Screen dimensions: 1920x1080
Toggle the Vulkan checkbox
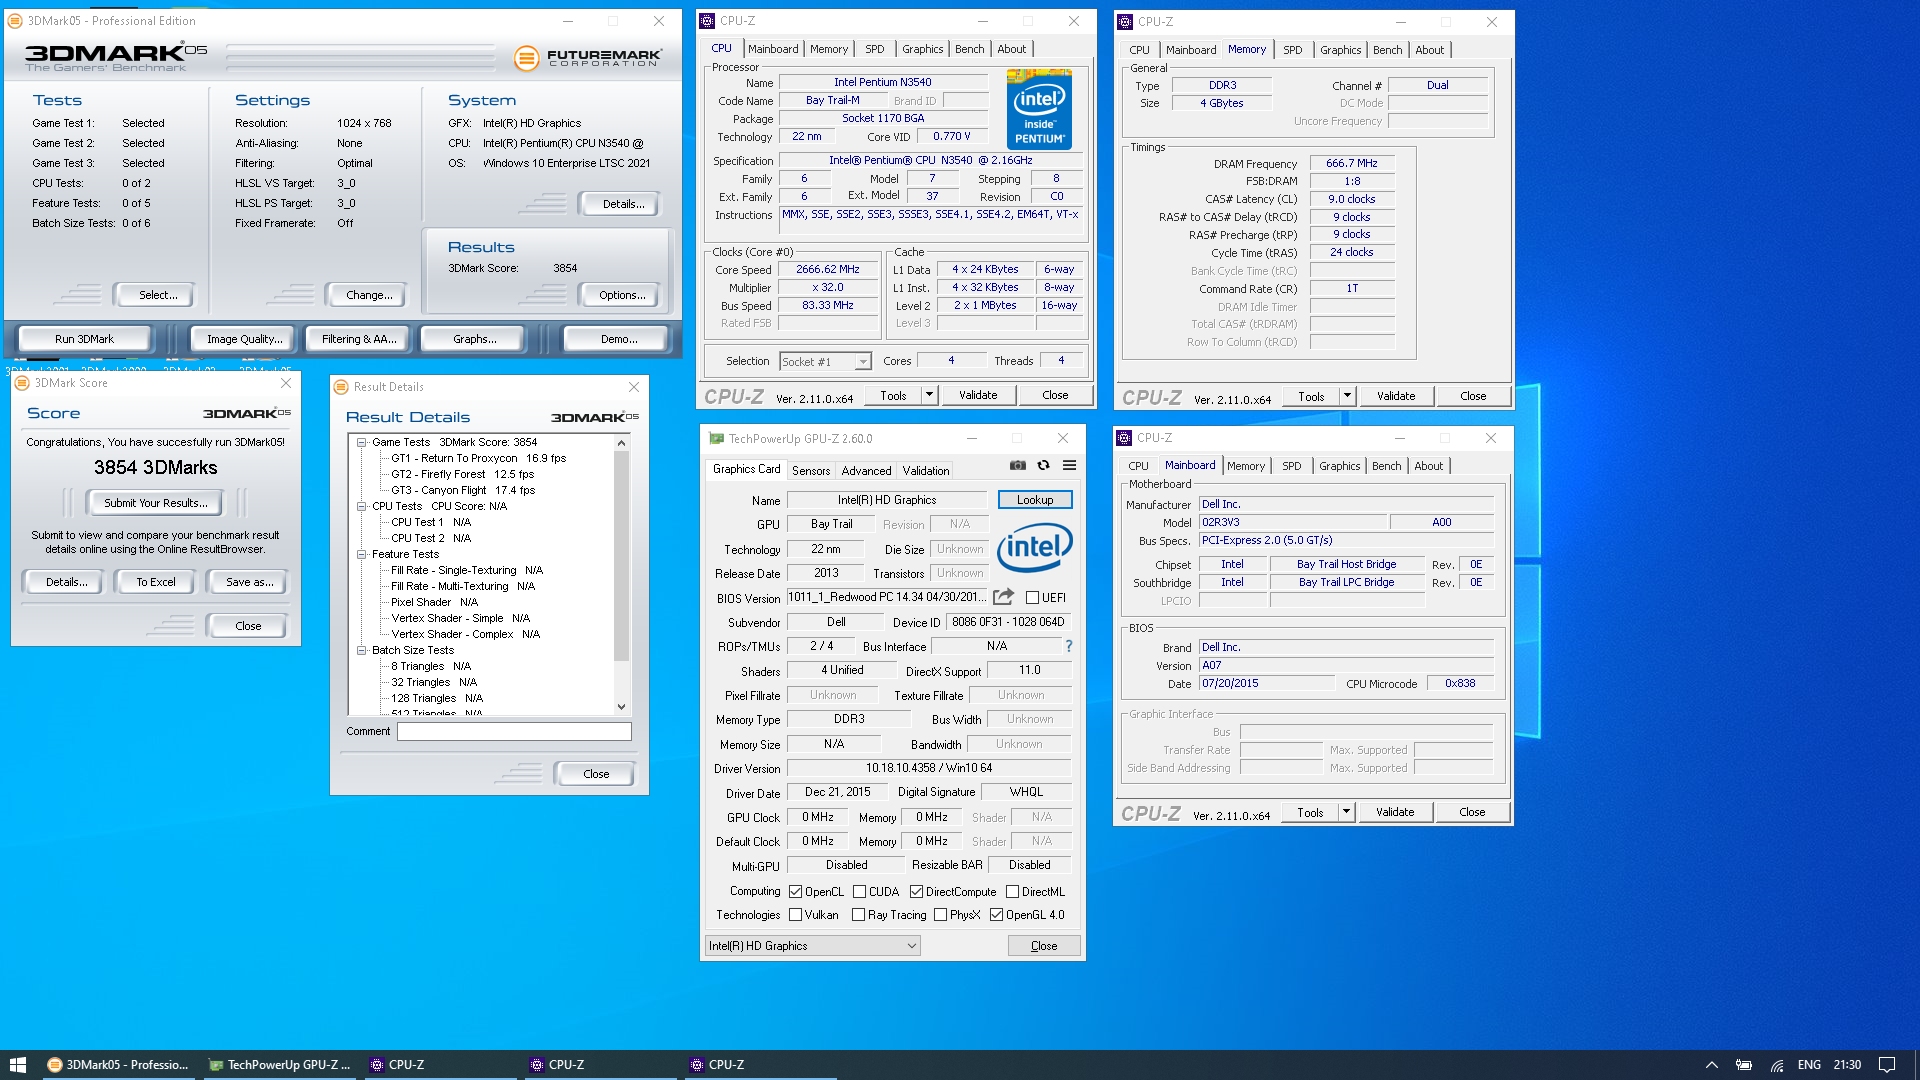tap(796, 915)
